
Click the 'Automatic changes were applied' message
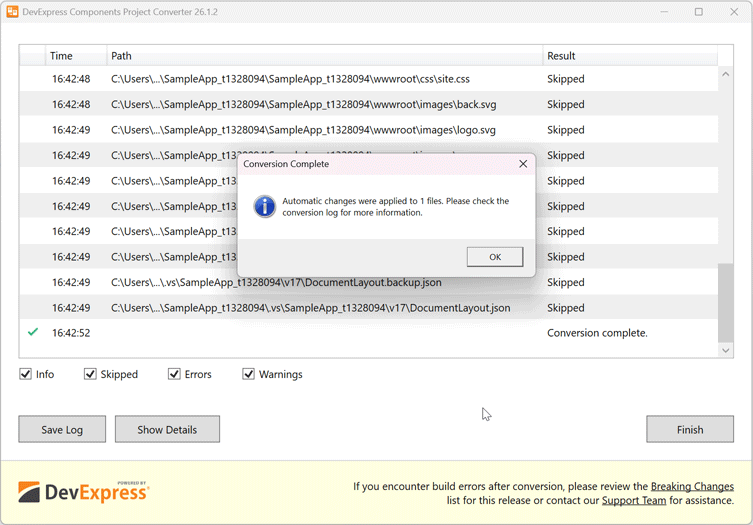(x=395, y=207)
